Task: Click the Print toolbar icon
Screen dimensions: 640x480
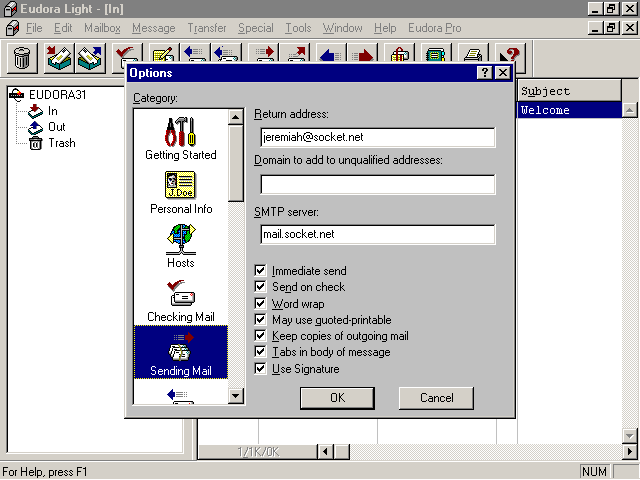Action: point(473,53)
